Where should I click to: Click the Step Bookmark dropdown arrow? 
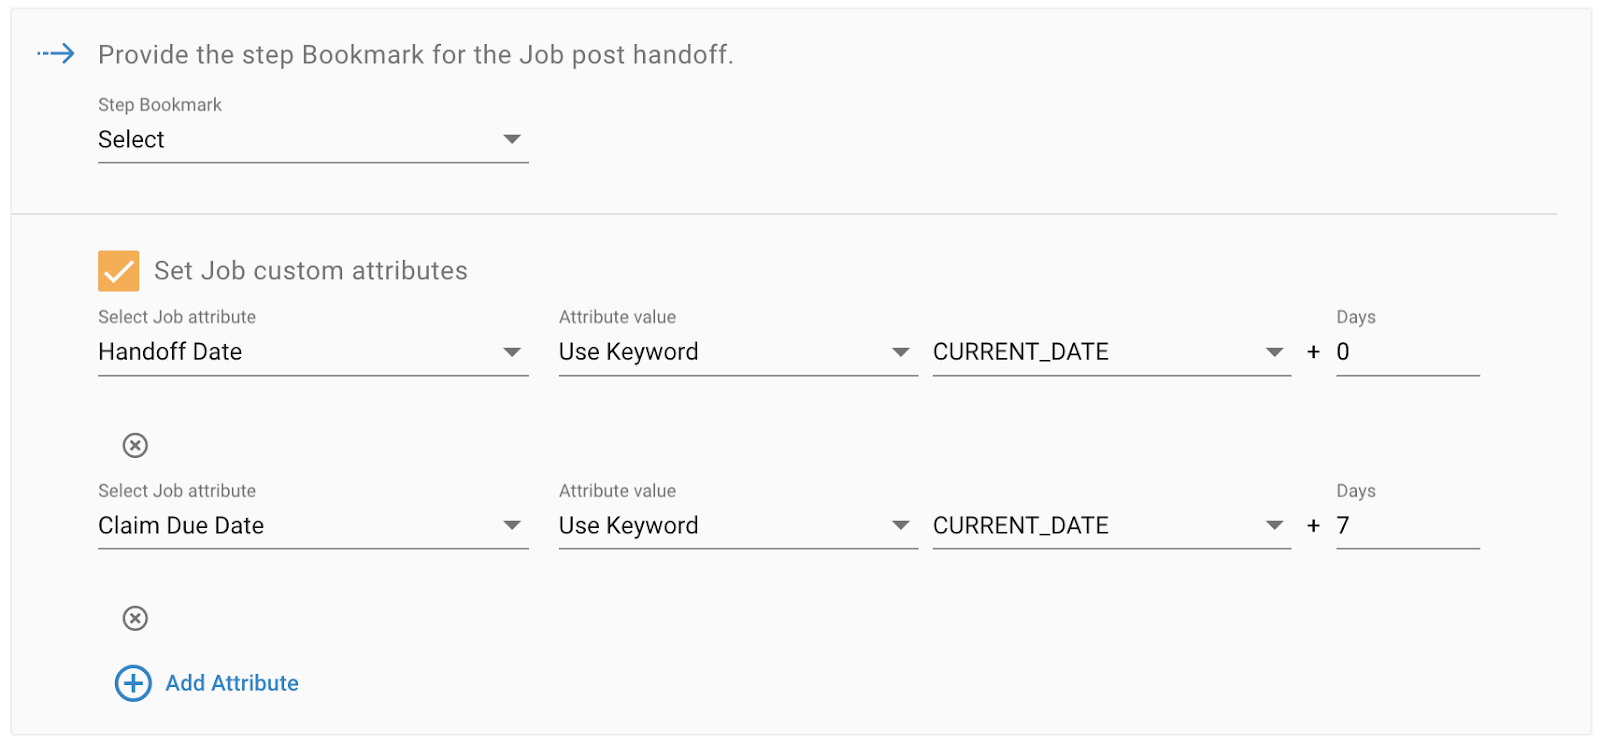click(x=512, y=139)
